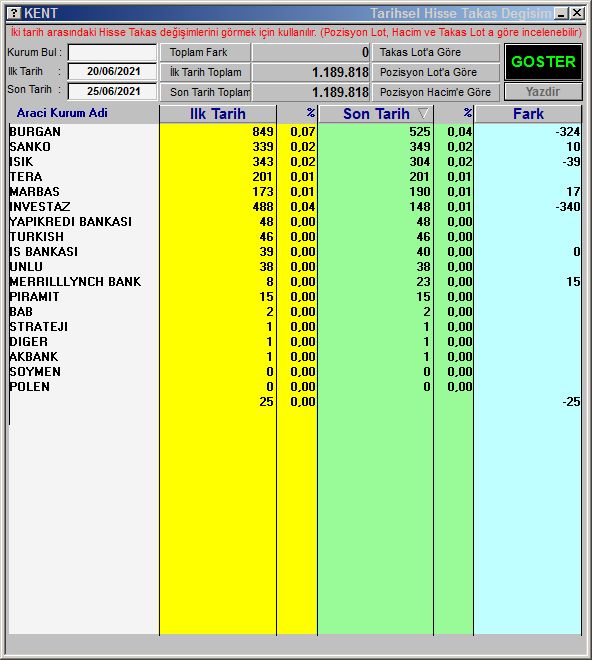
Task: Select the TERA row
Action: [x=295, y=177]
